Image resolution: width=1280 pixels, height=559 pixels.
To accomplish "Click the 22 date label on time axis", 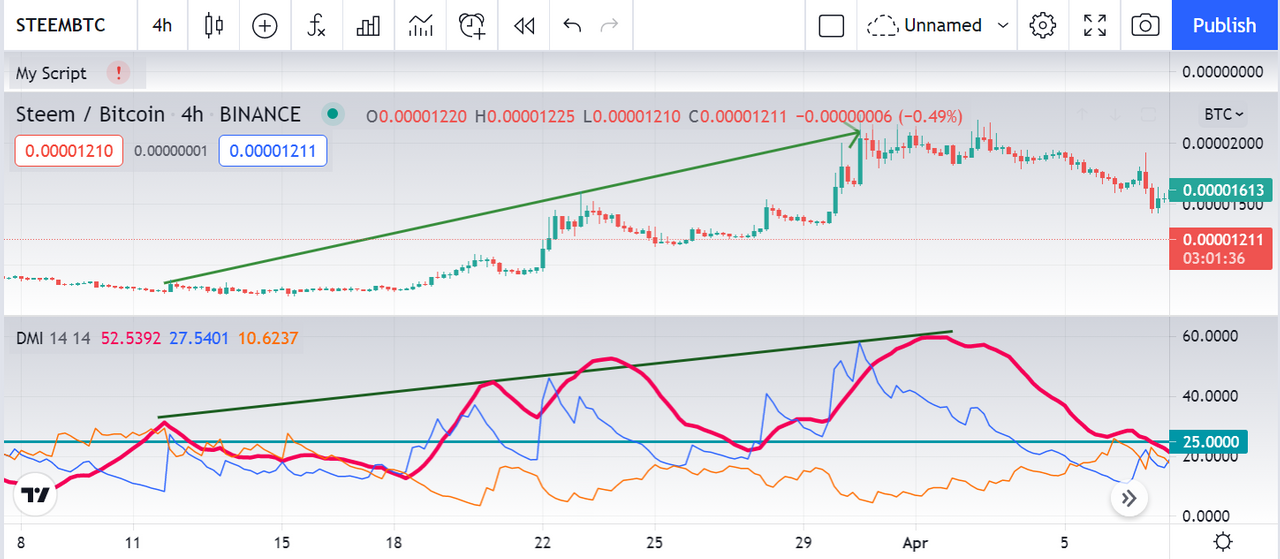I will point(543,541).
